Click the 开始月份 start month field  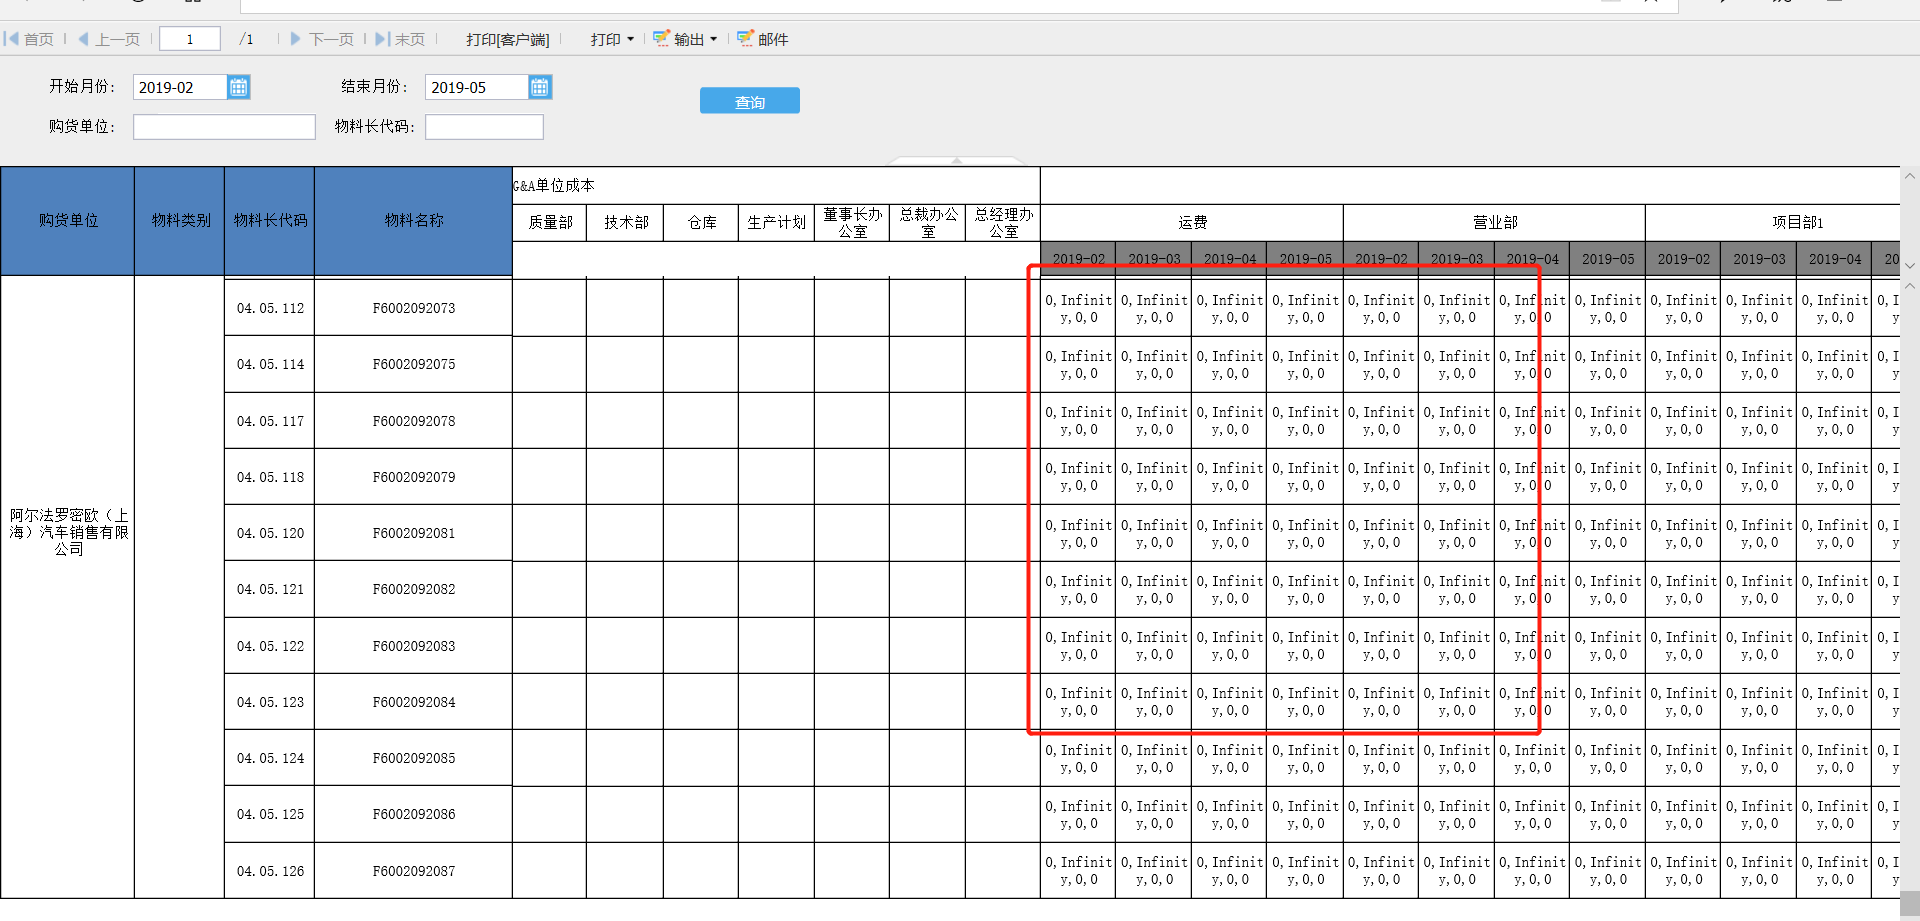[180, 87]
